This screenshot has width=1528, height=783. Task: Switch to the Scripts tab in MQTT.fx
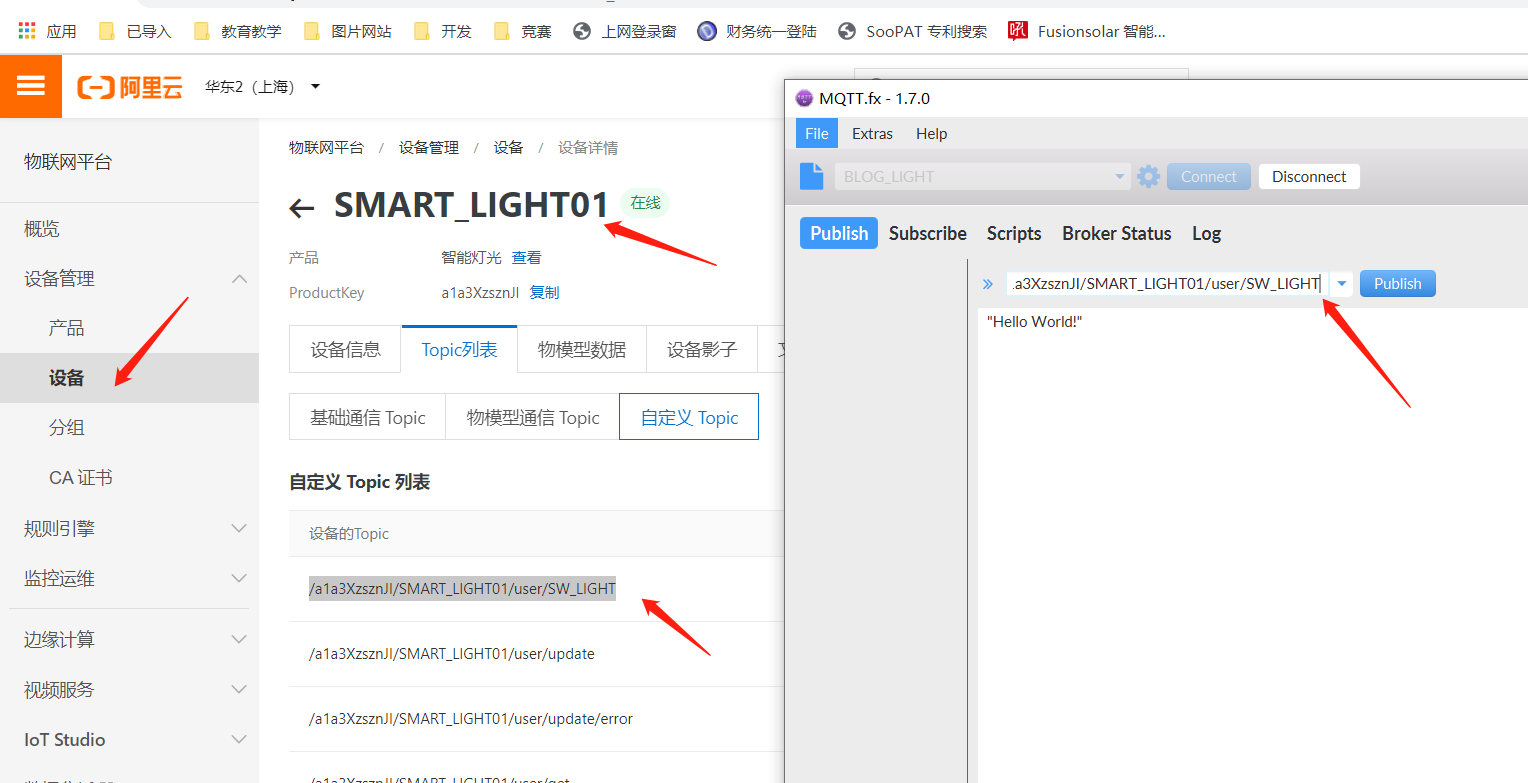point(1014,233)
